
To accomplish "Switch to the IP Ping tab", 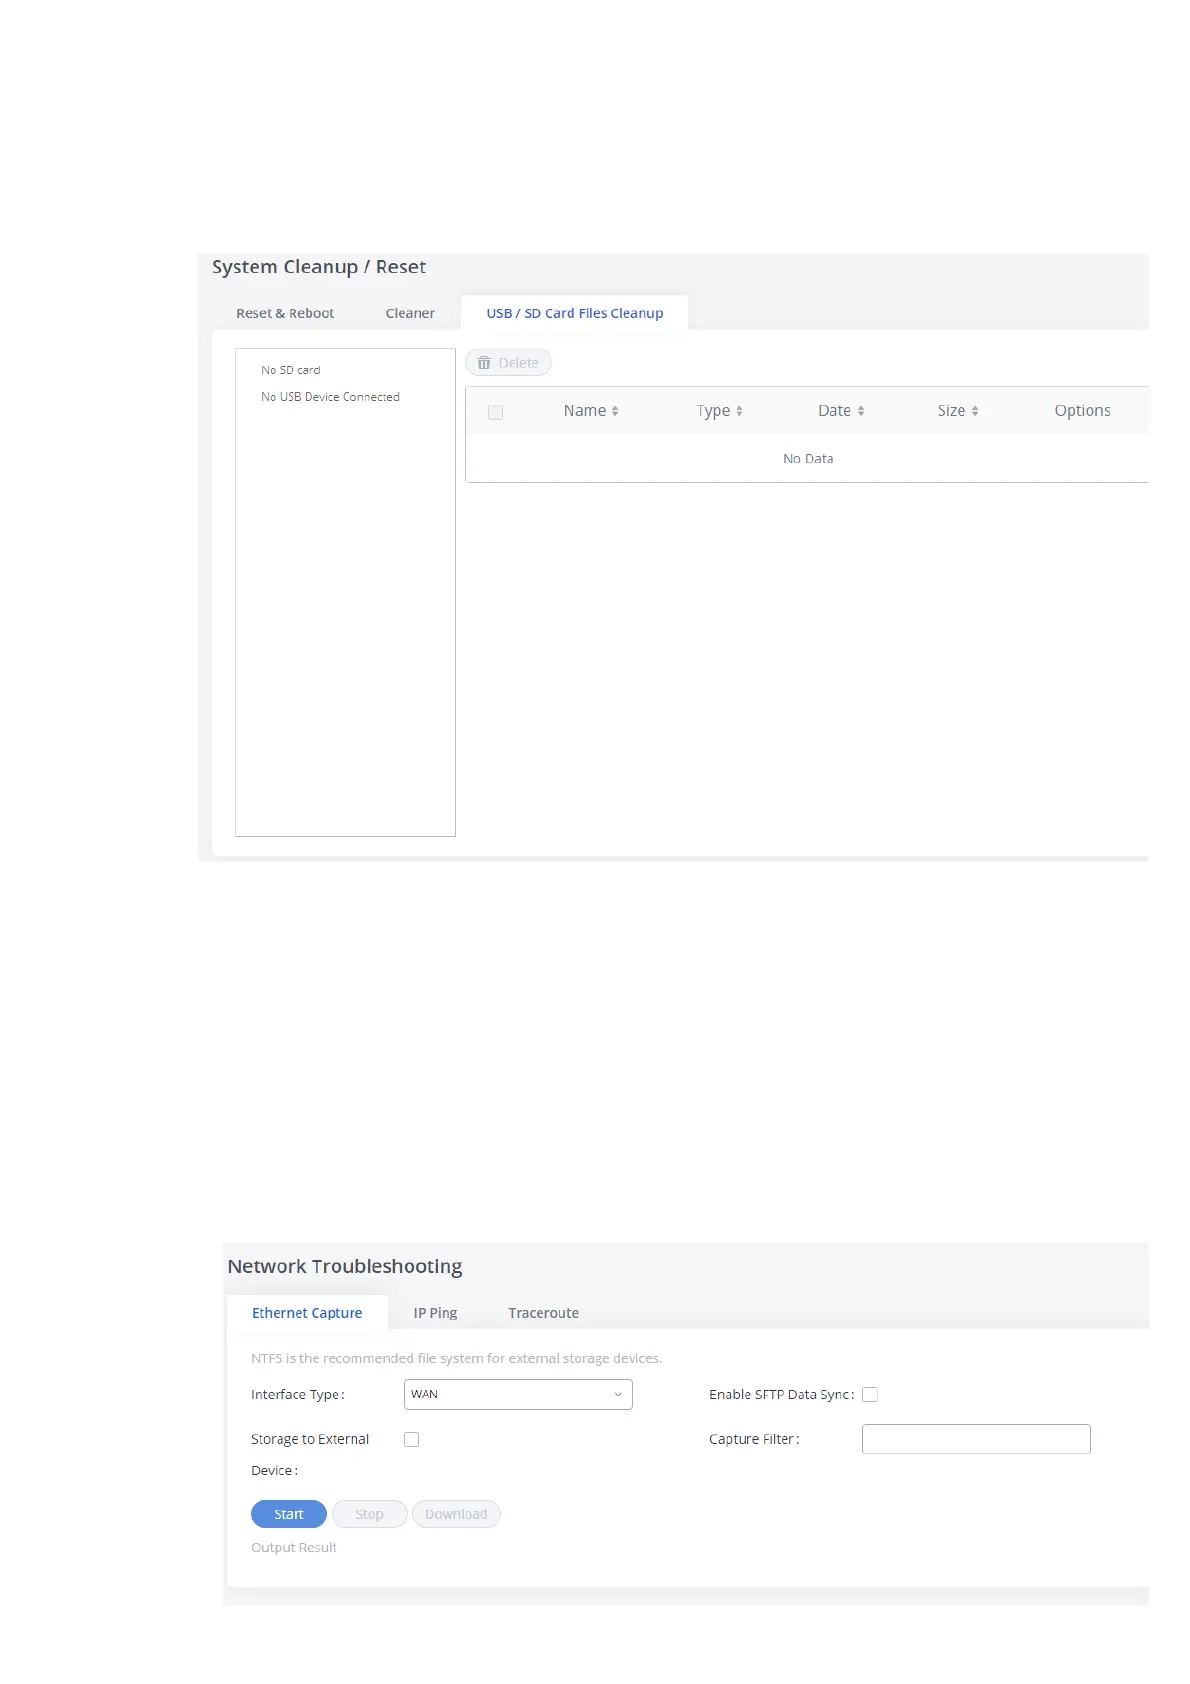I will (x=435, y=1313).
